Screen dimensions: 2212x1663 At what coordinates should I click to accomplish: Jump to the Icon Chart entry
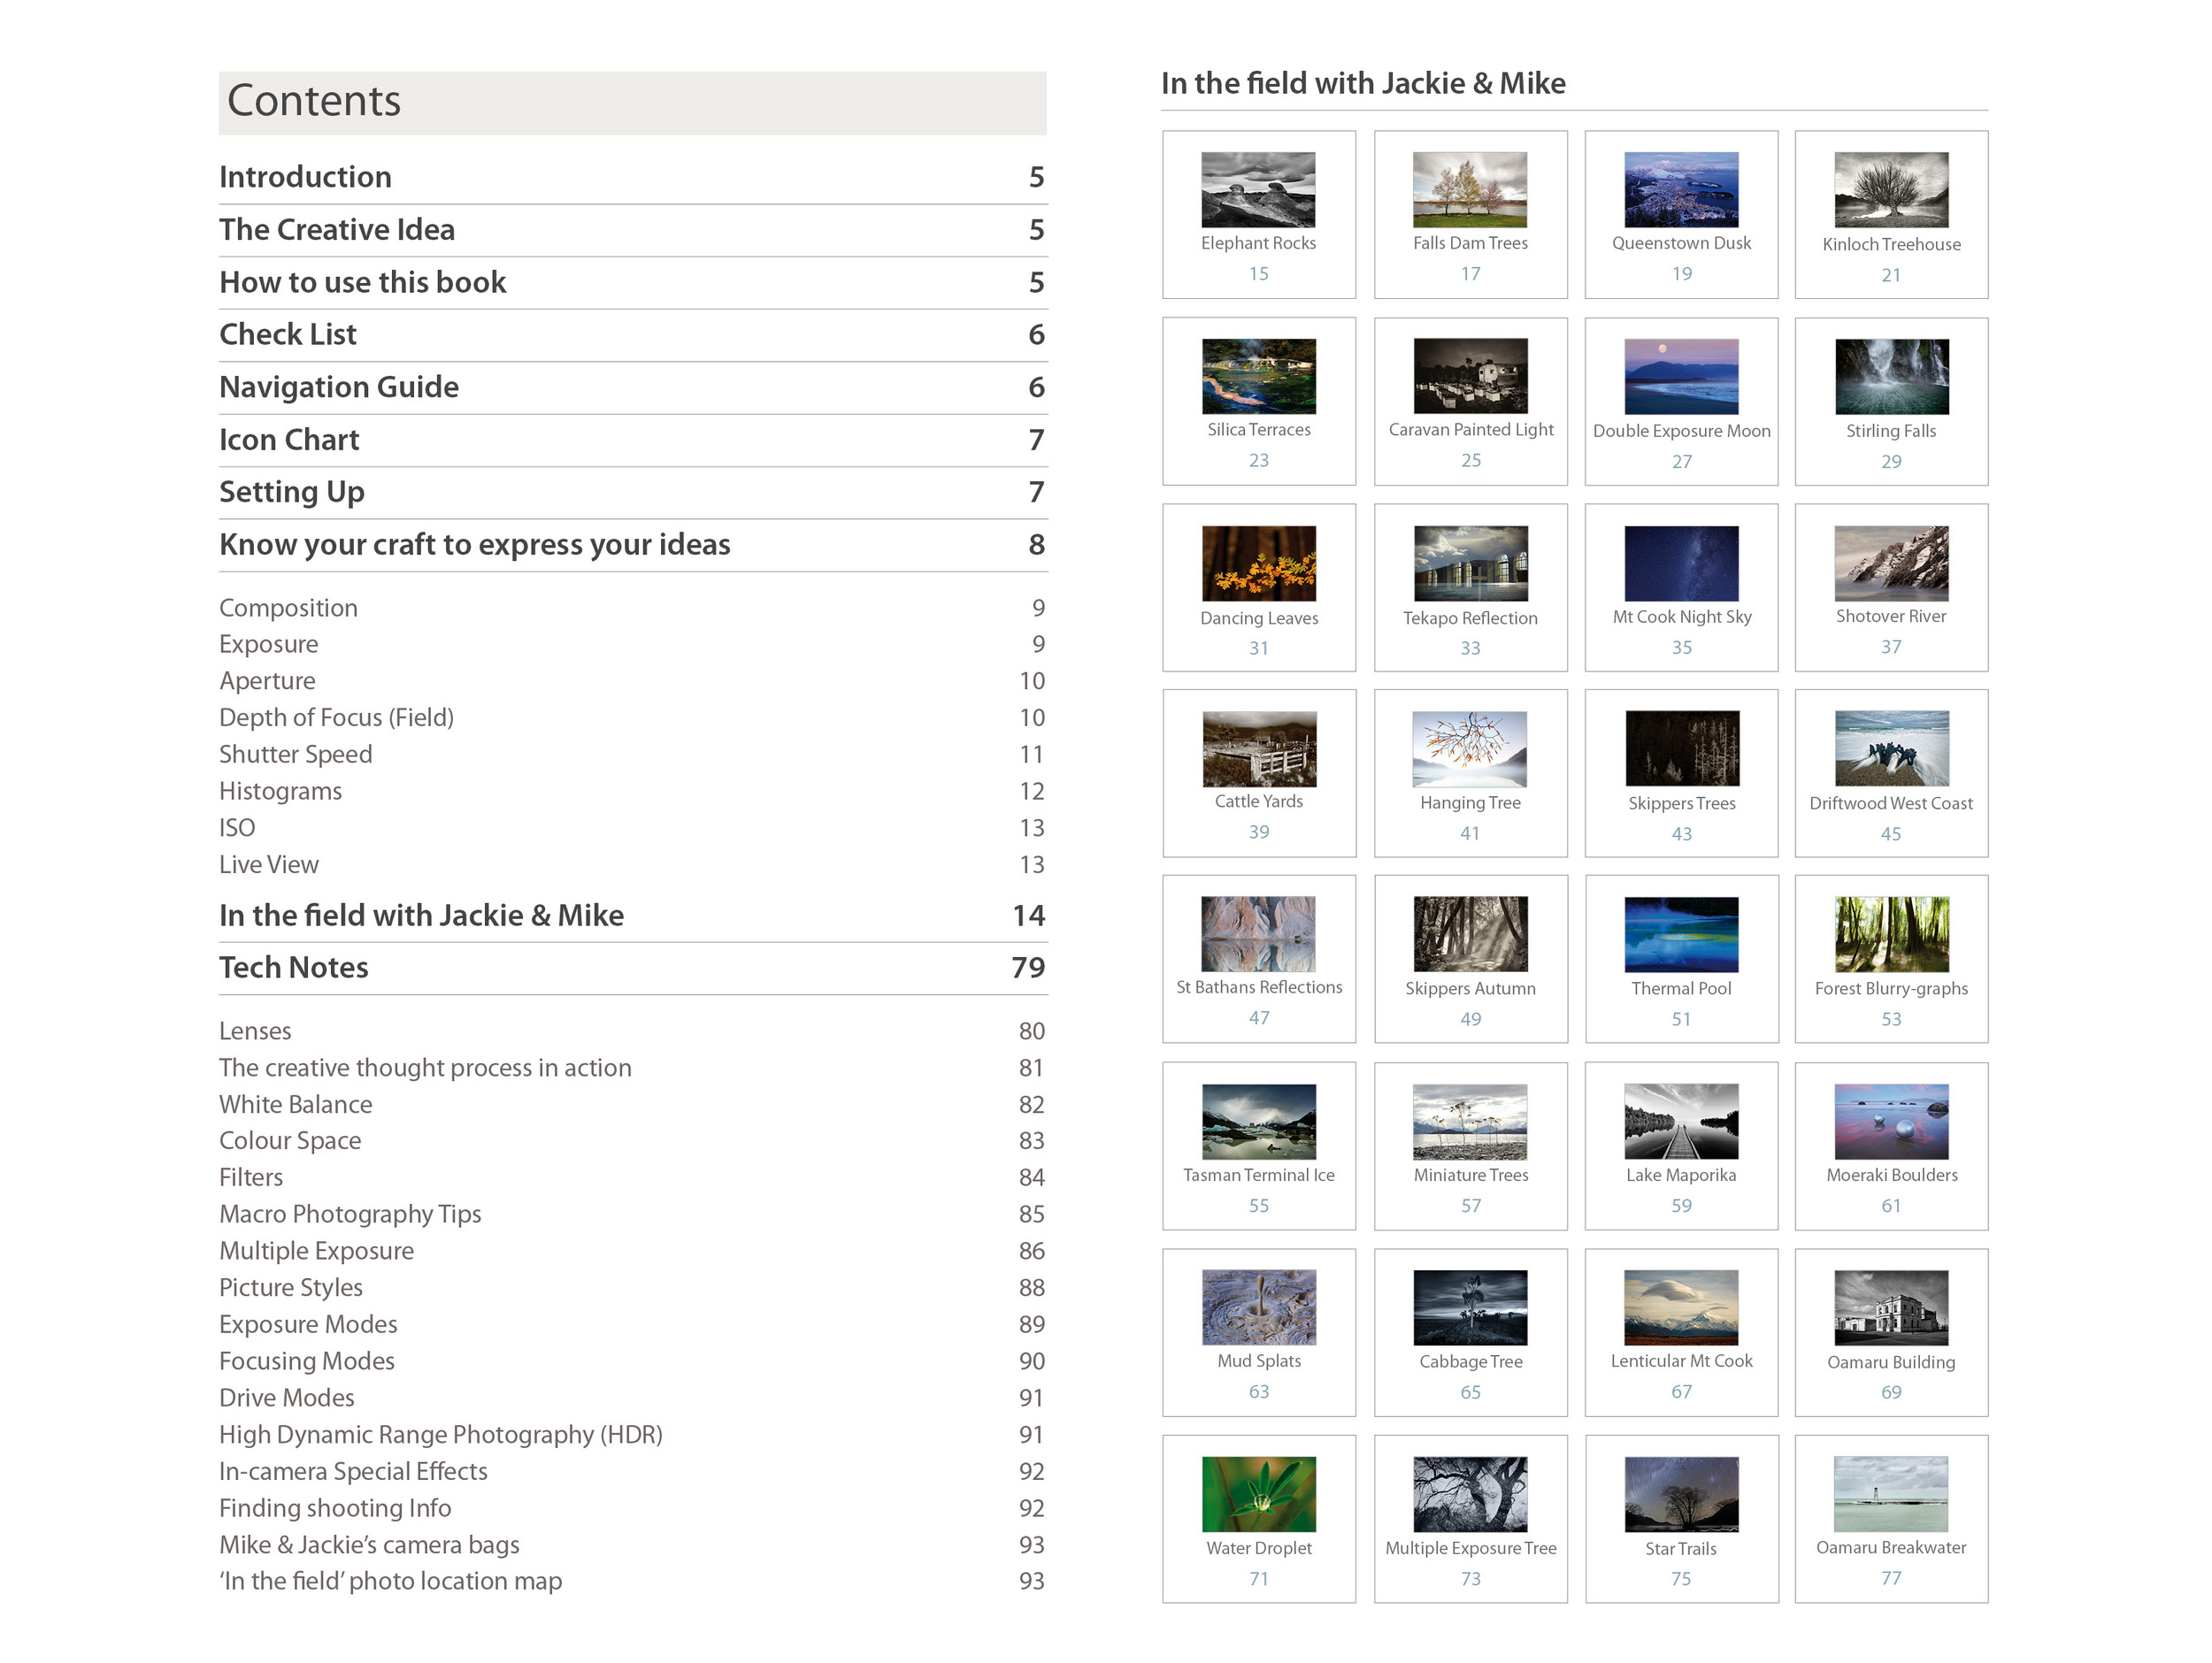coord(632,440)
